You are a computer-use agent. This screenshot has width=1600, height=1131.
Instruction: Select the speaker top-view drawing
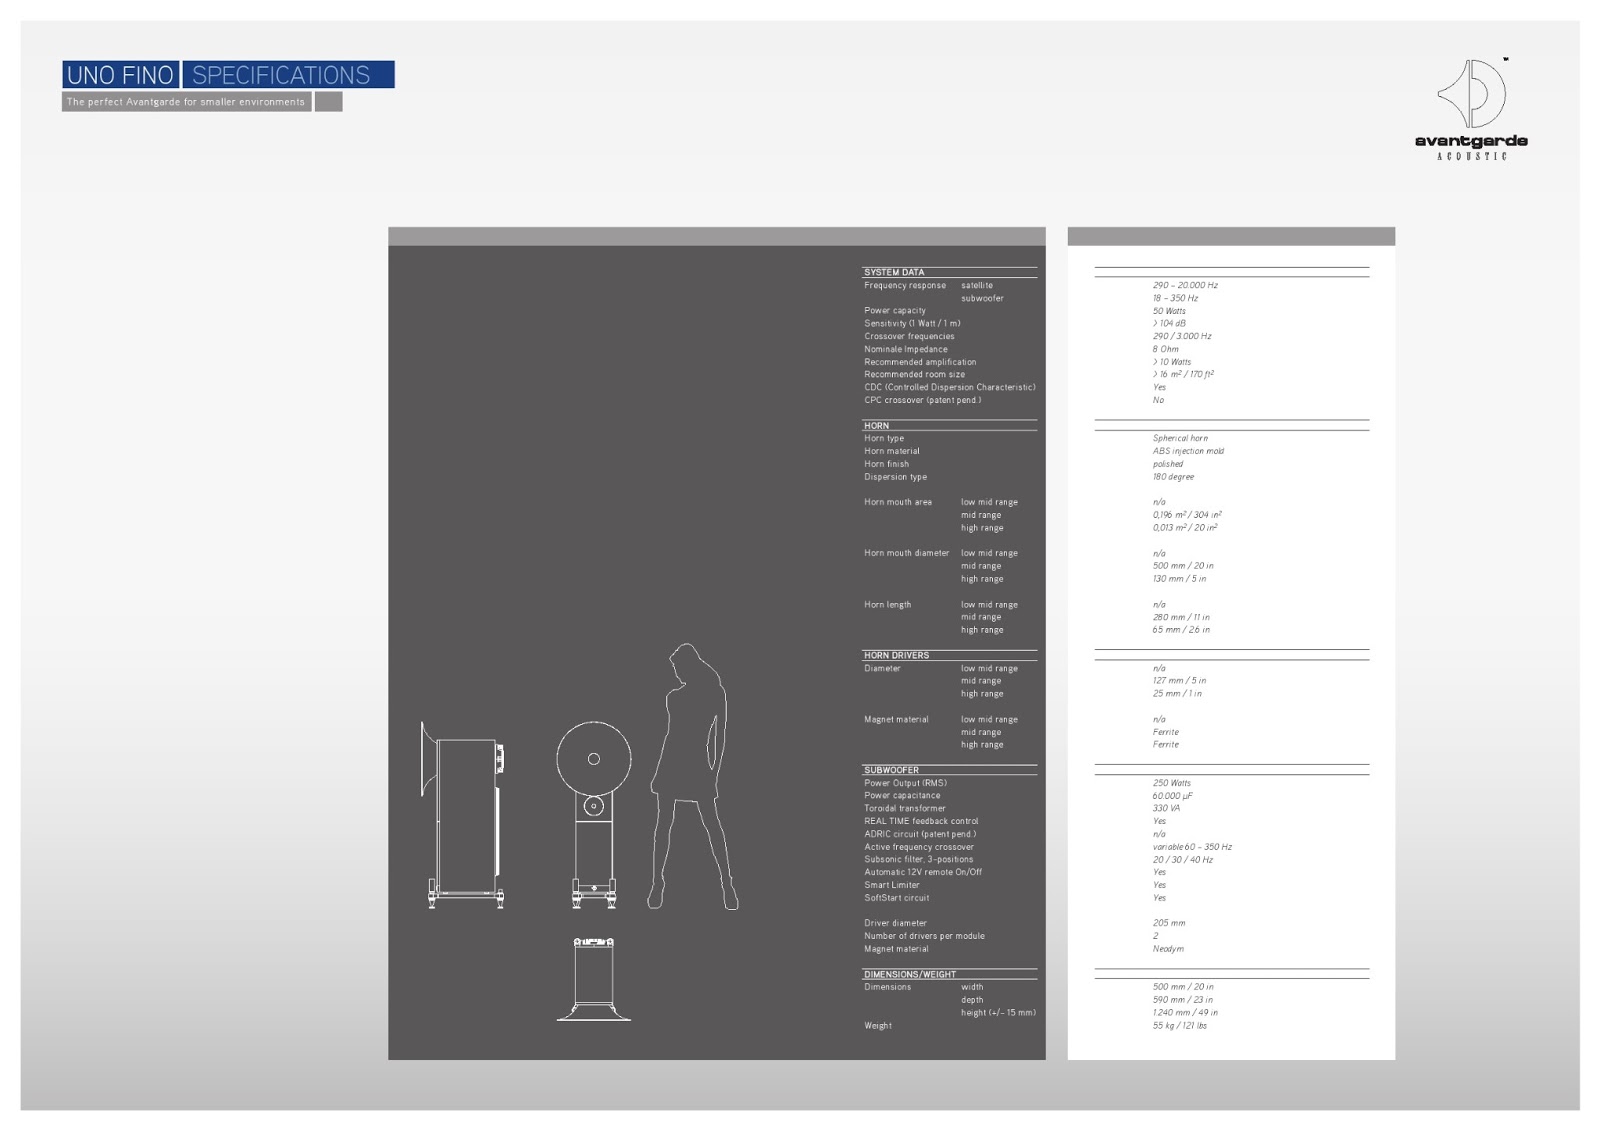(594, 979)
